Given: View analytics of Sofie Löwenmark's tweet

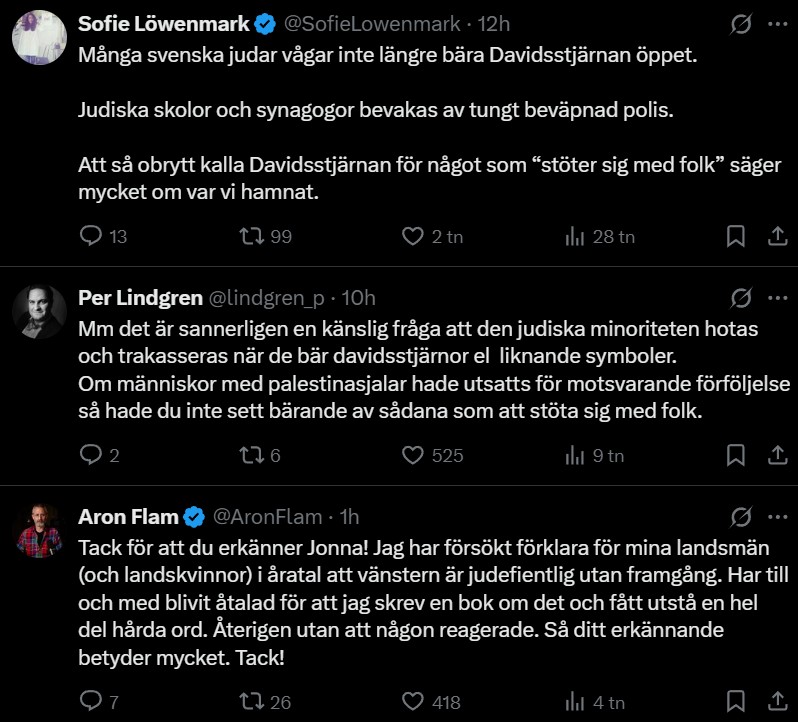Looking at the screenshot, I should coord(575,236).
